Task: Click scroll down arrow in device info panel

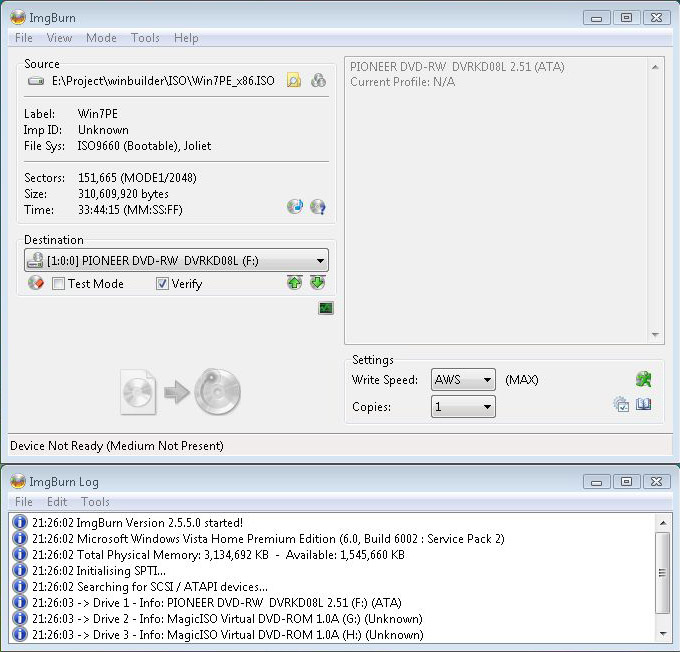Action: (x=655, y=334)
